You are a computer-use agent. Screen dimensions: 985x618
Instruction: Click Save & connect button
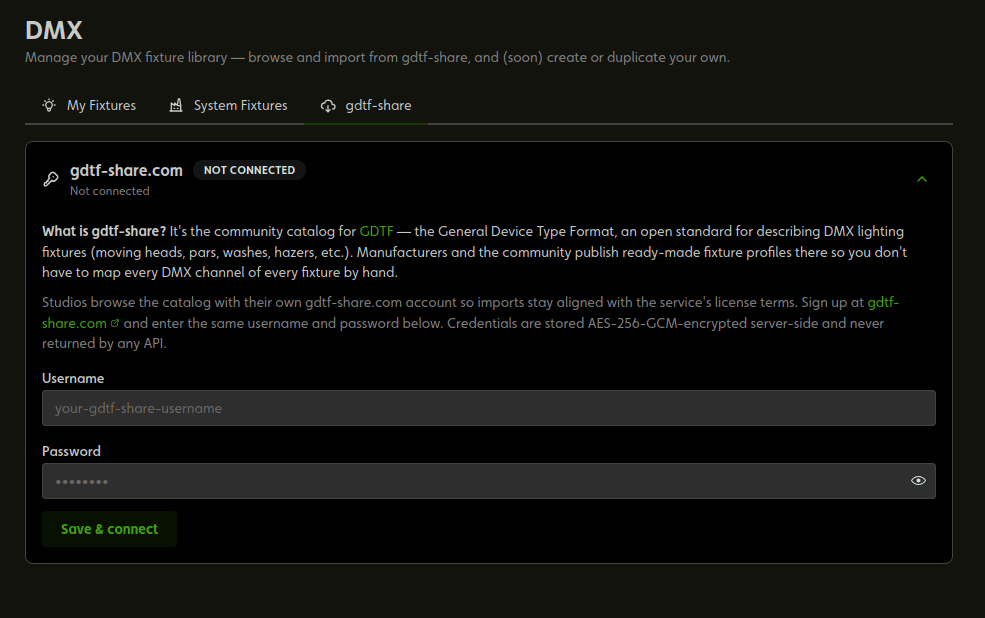109,529
